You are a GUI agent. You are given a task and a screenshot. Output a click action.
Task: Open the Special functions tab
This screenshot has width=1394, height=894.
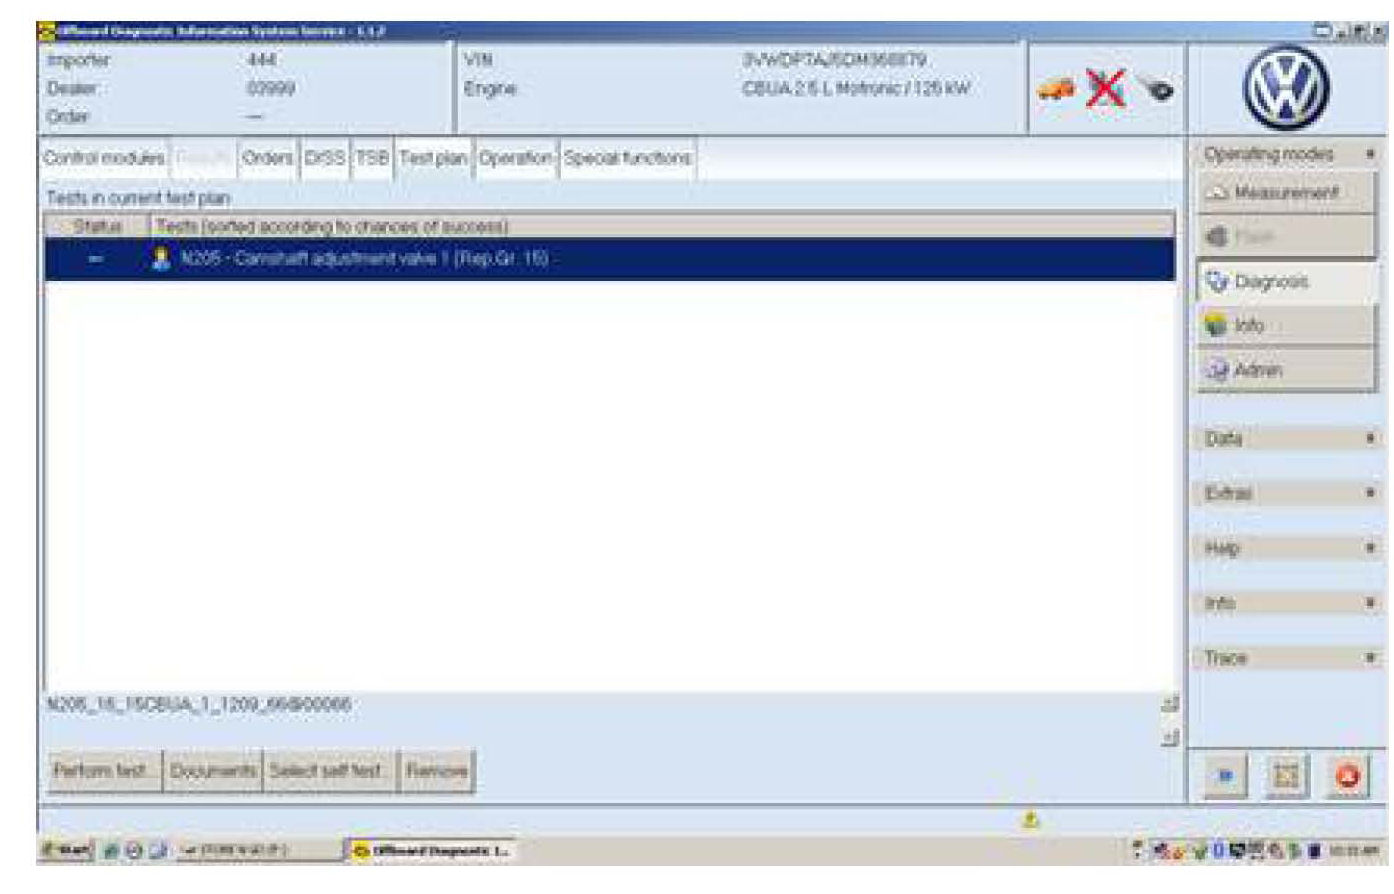[x=627, y=159]
